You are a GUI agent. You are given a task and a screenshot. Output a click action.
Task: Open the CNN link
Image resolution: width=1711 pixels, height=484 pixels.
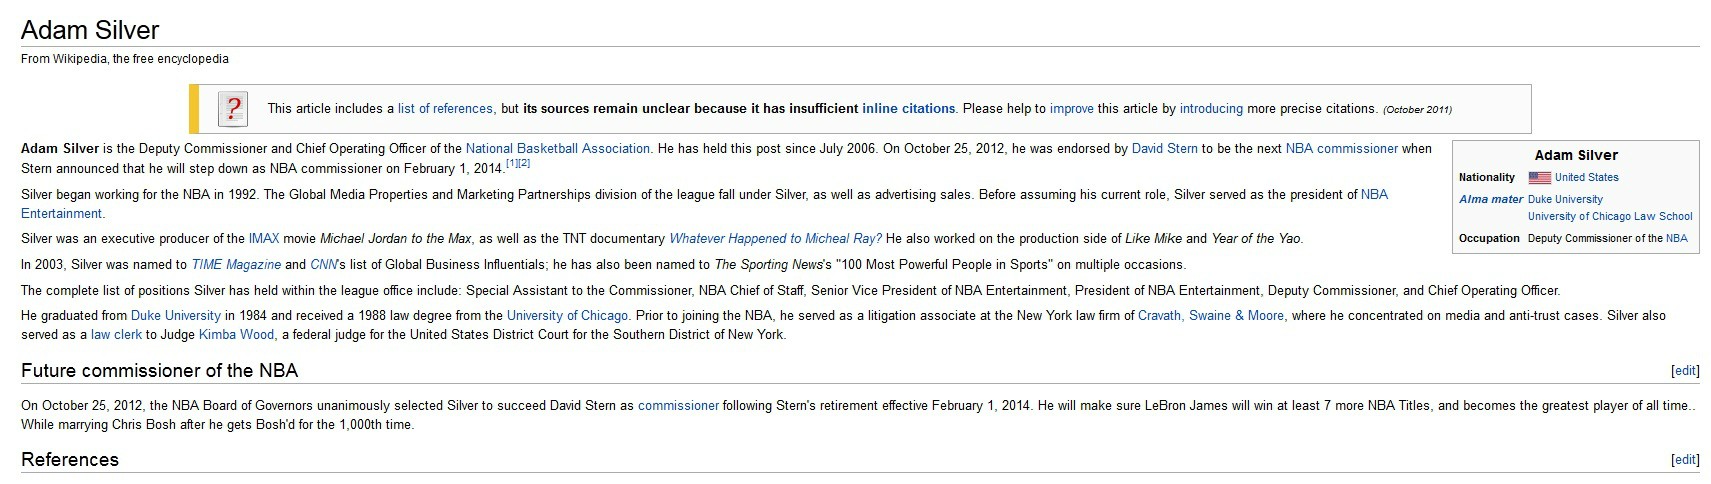pos(324,265)
